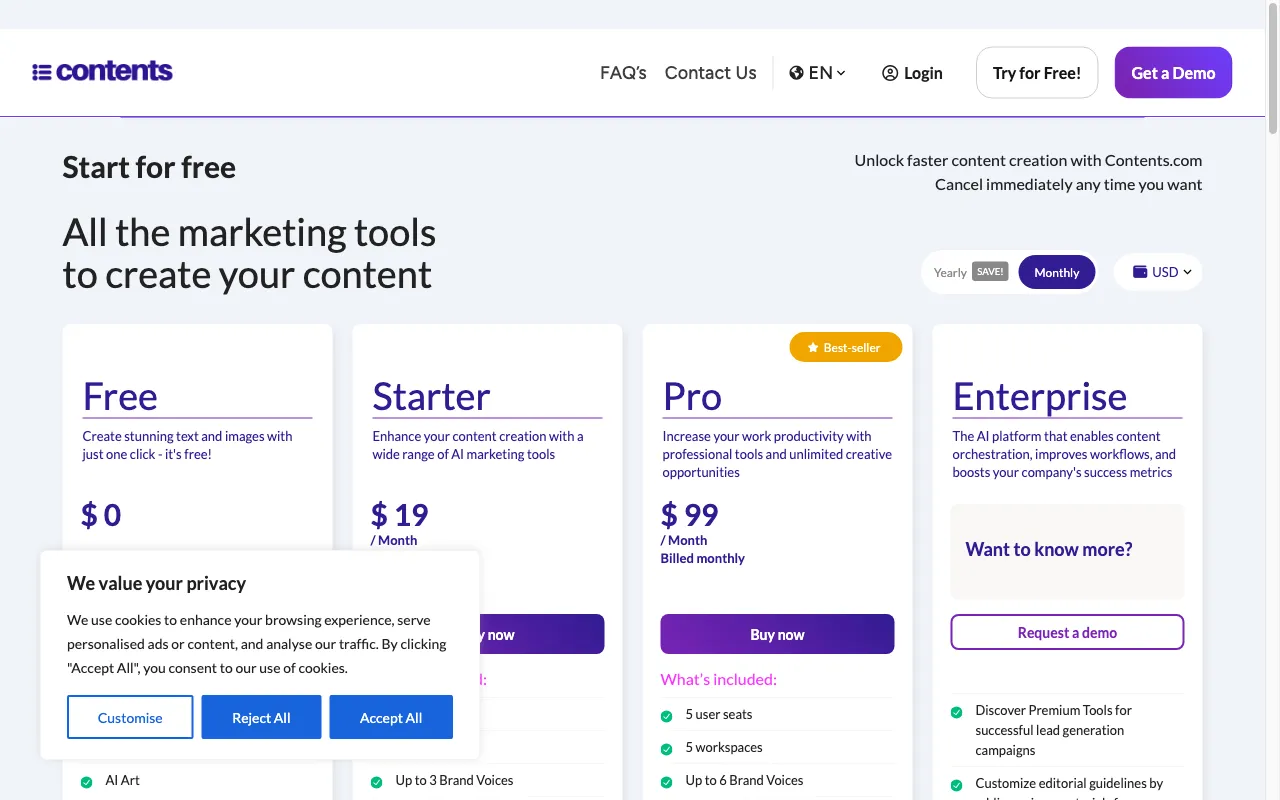Buy the Starter plan now
1280x800 pixels.
(542, 634)
